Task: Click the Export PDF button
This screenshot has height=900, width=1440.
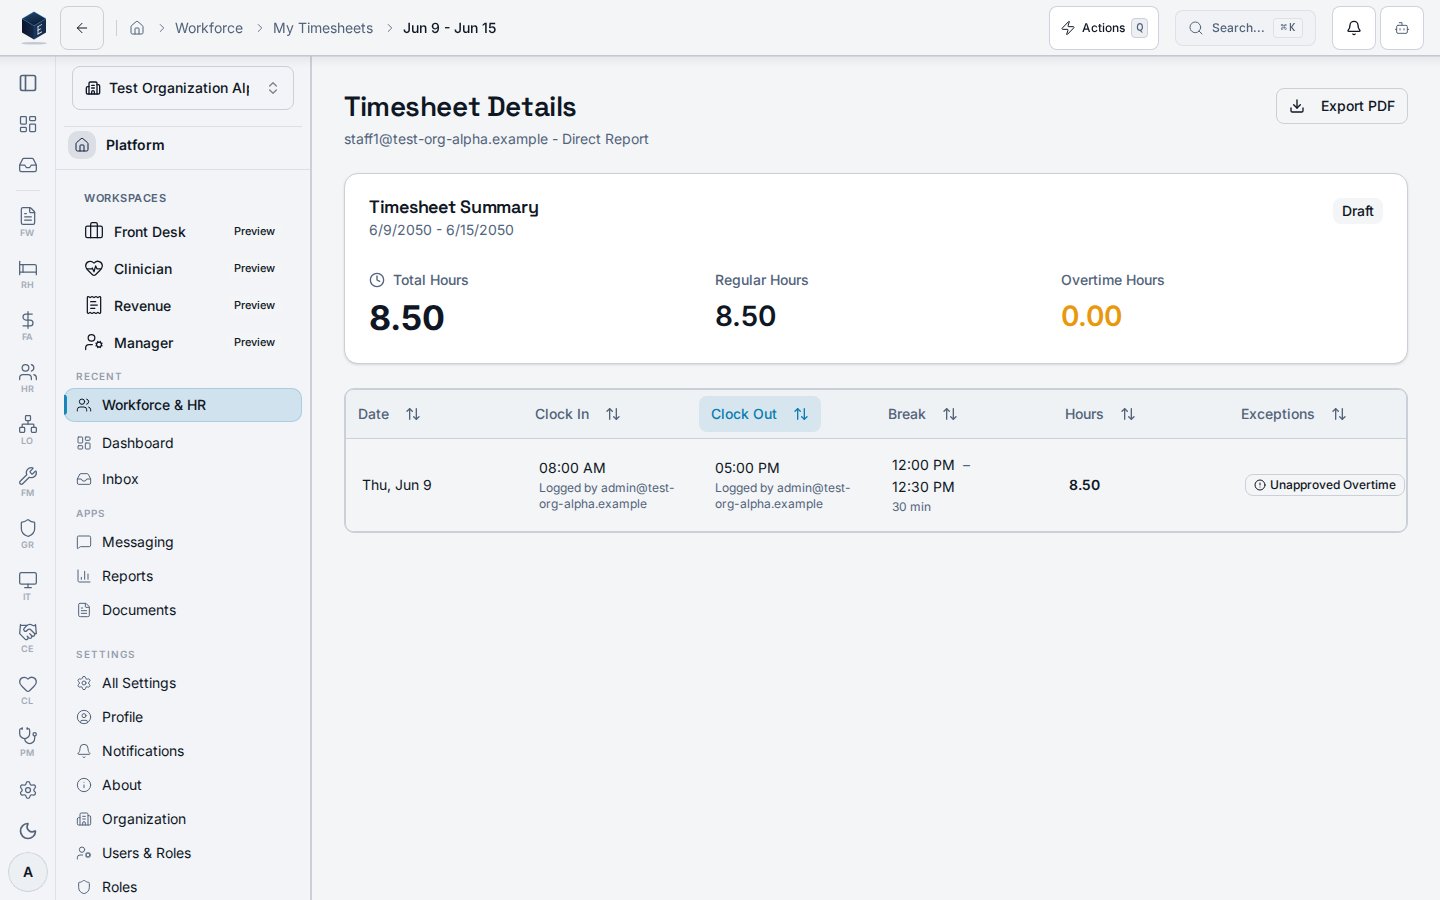Action: click(x=1341, y=106)
